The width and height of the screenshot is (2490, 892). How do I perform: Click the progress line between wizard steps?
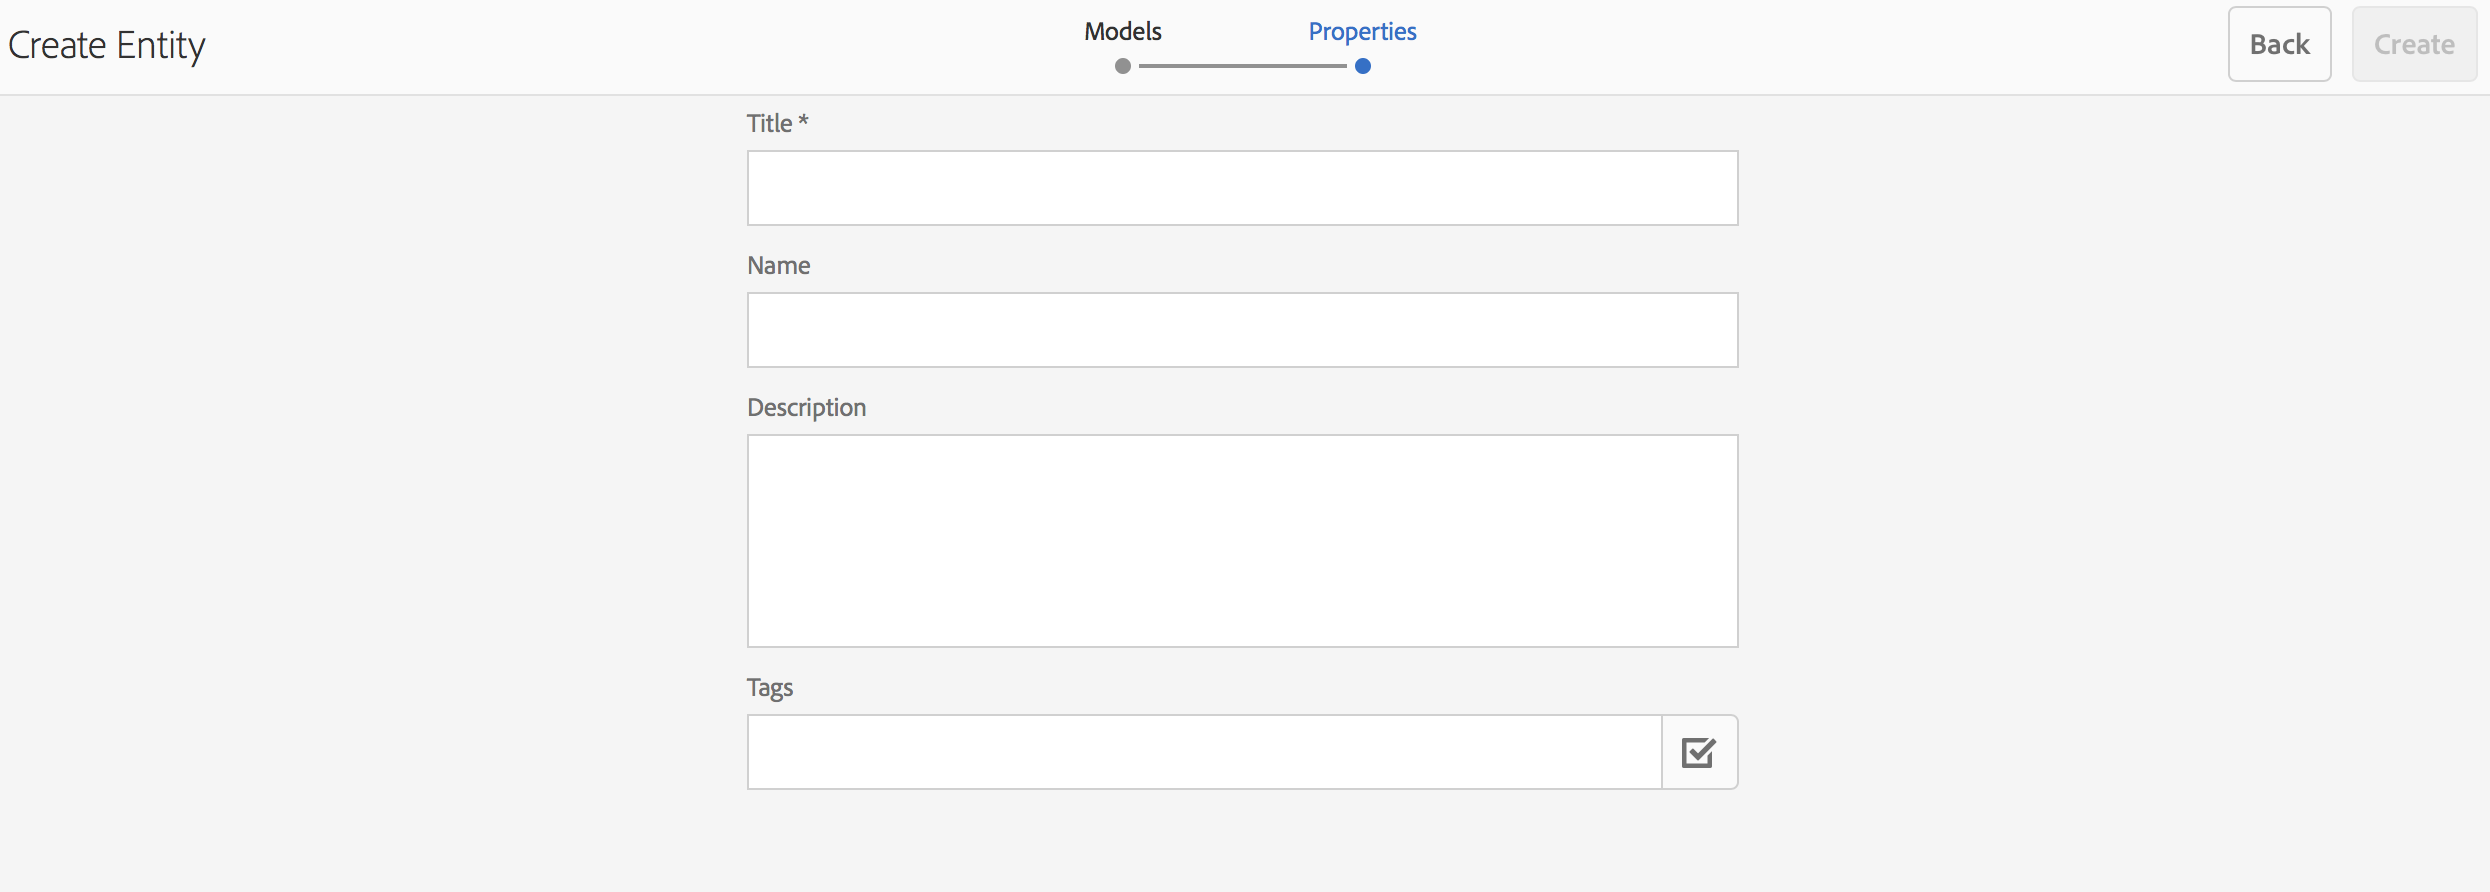coord(1242,66)
